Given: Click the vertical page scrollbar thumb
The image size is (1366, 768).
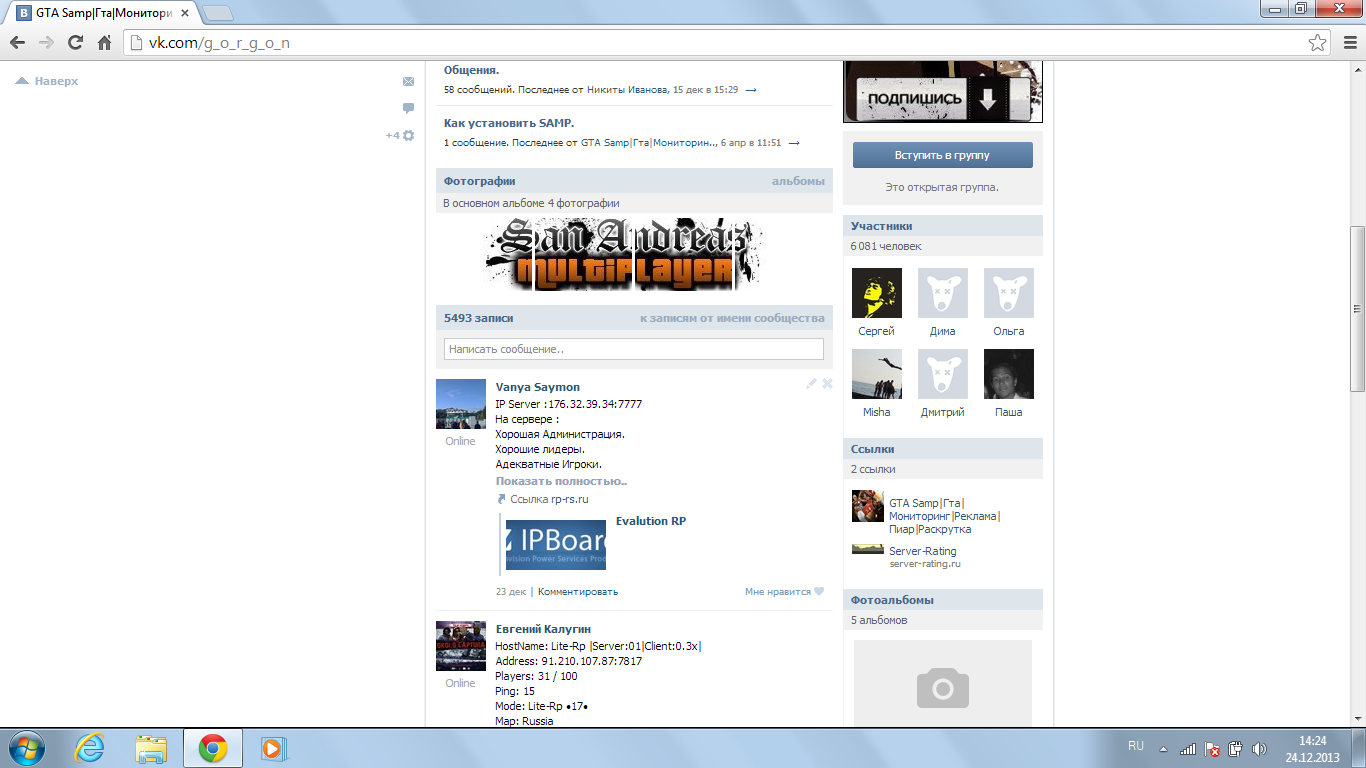Looking at the screenshot, I should (1357, 308).
